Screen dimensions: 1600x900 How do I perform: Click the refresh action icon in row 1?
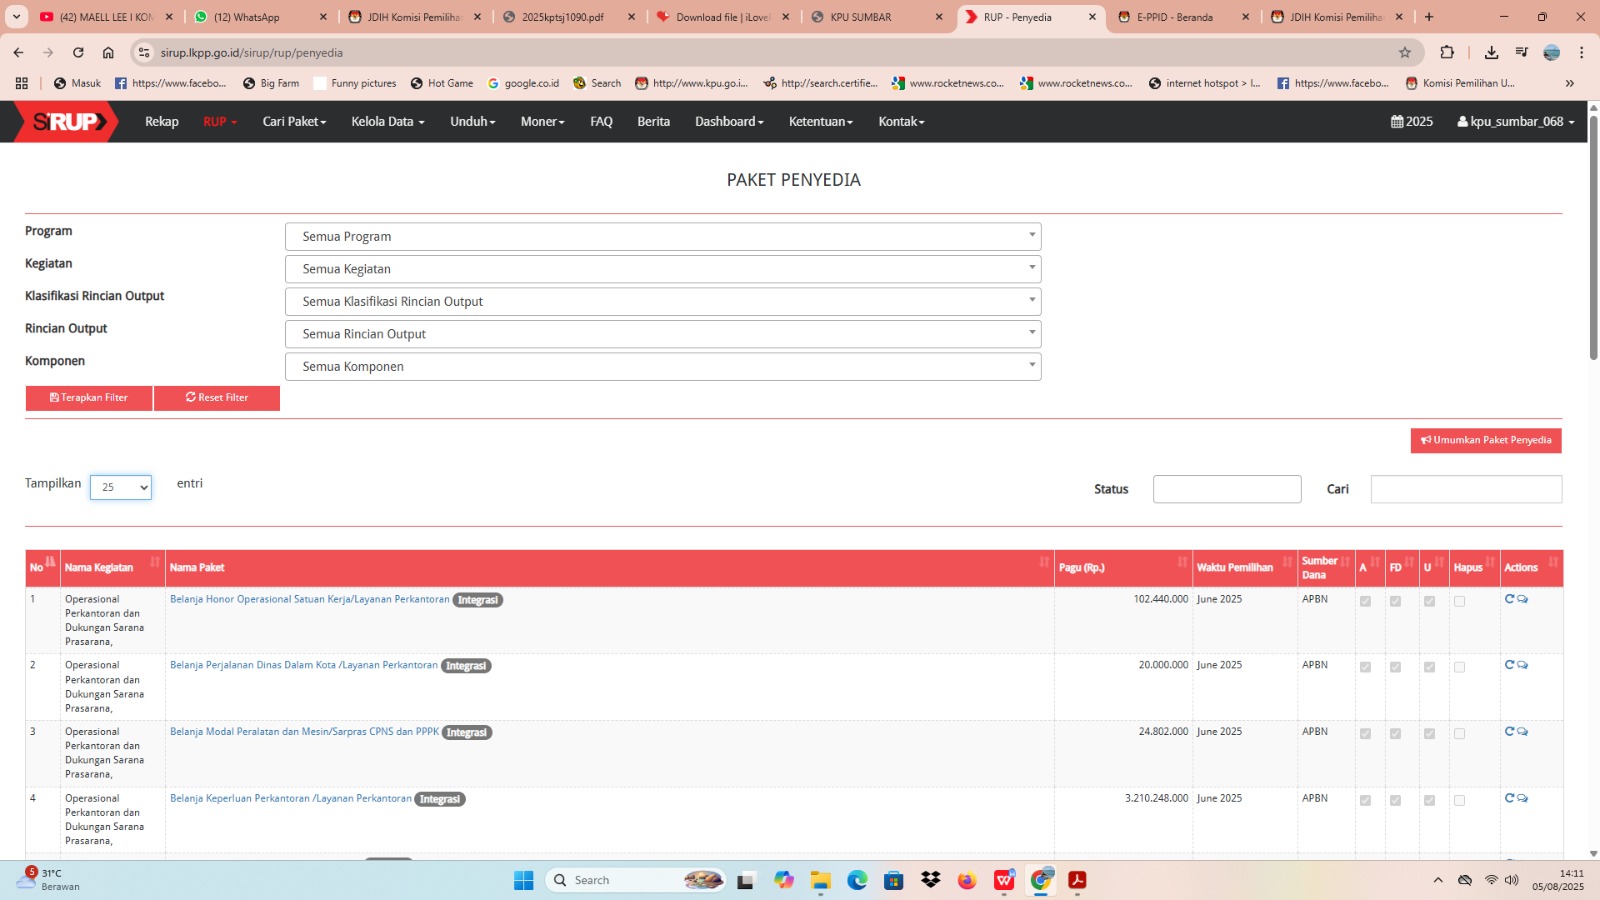[x=1509, y=599]
